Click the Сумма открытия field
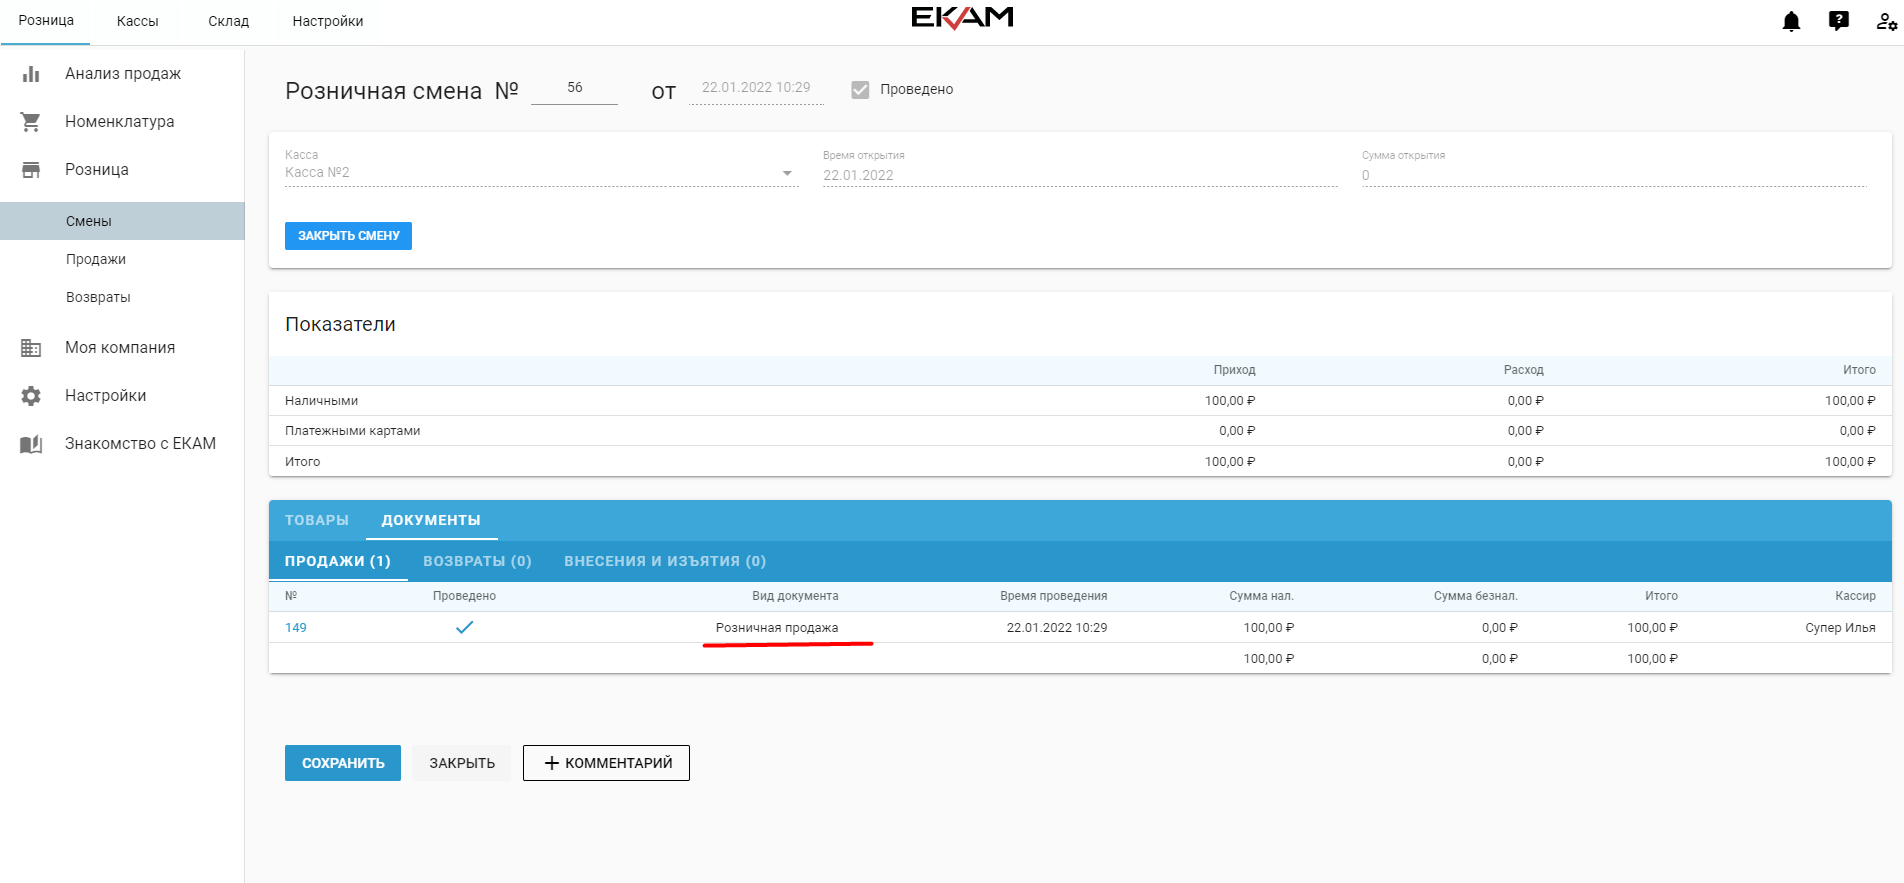The image size is (1904, 883). click(x=1614, y=175)
